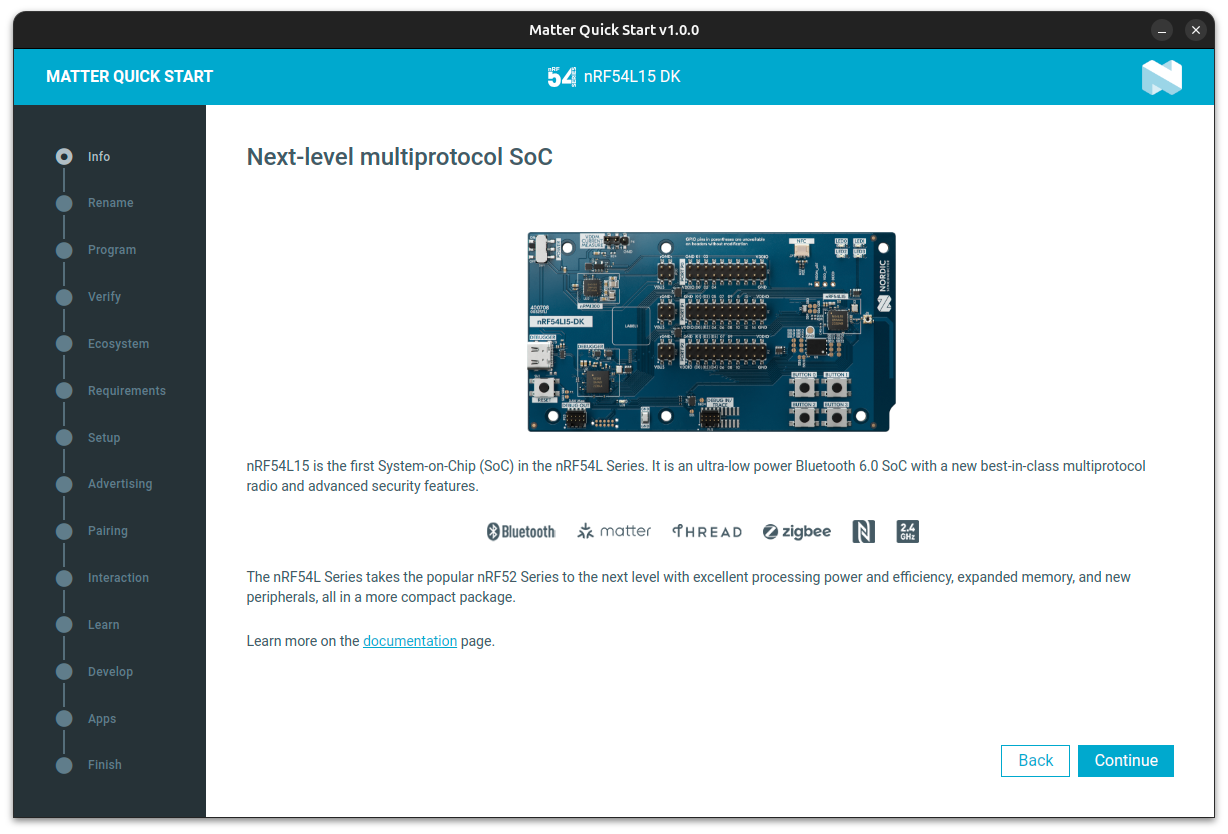Click the NFC logo icon
This screenshot has width=1228, height=834.
click(x=864, y=532)
